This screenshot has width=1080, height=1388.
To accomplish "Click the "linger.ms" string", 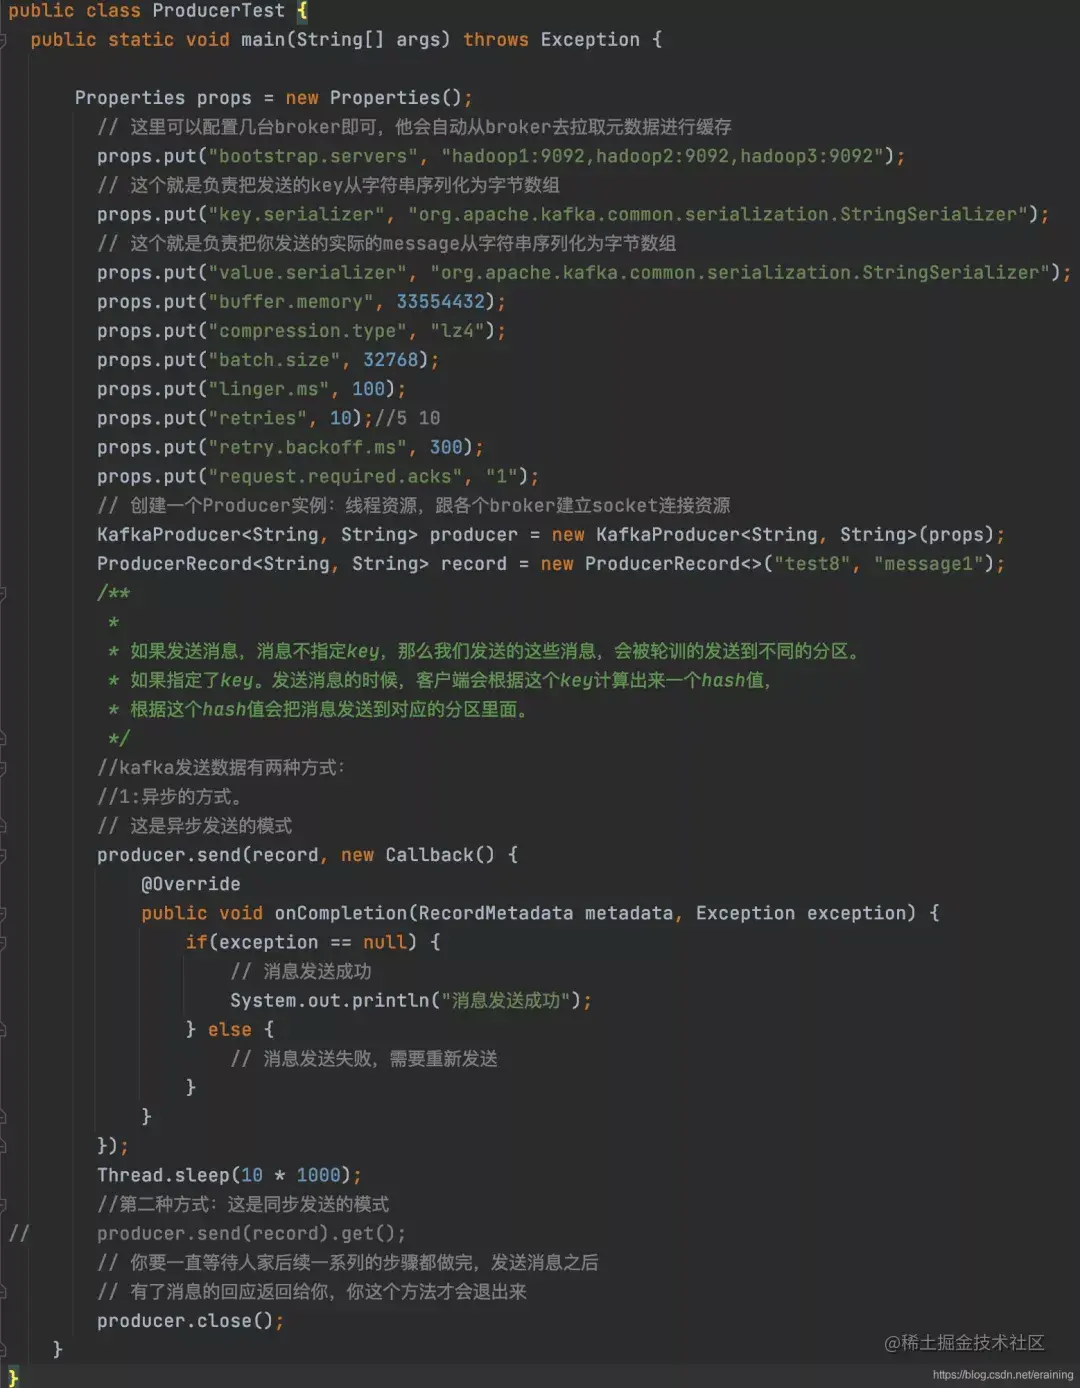I will (x=268, y=389).
